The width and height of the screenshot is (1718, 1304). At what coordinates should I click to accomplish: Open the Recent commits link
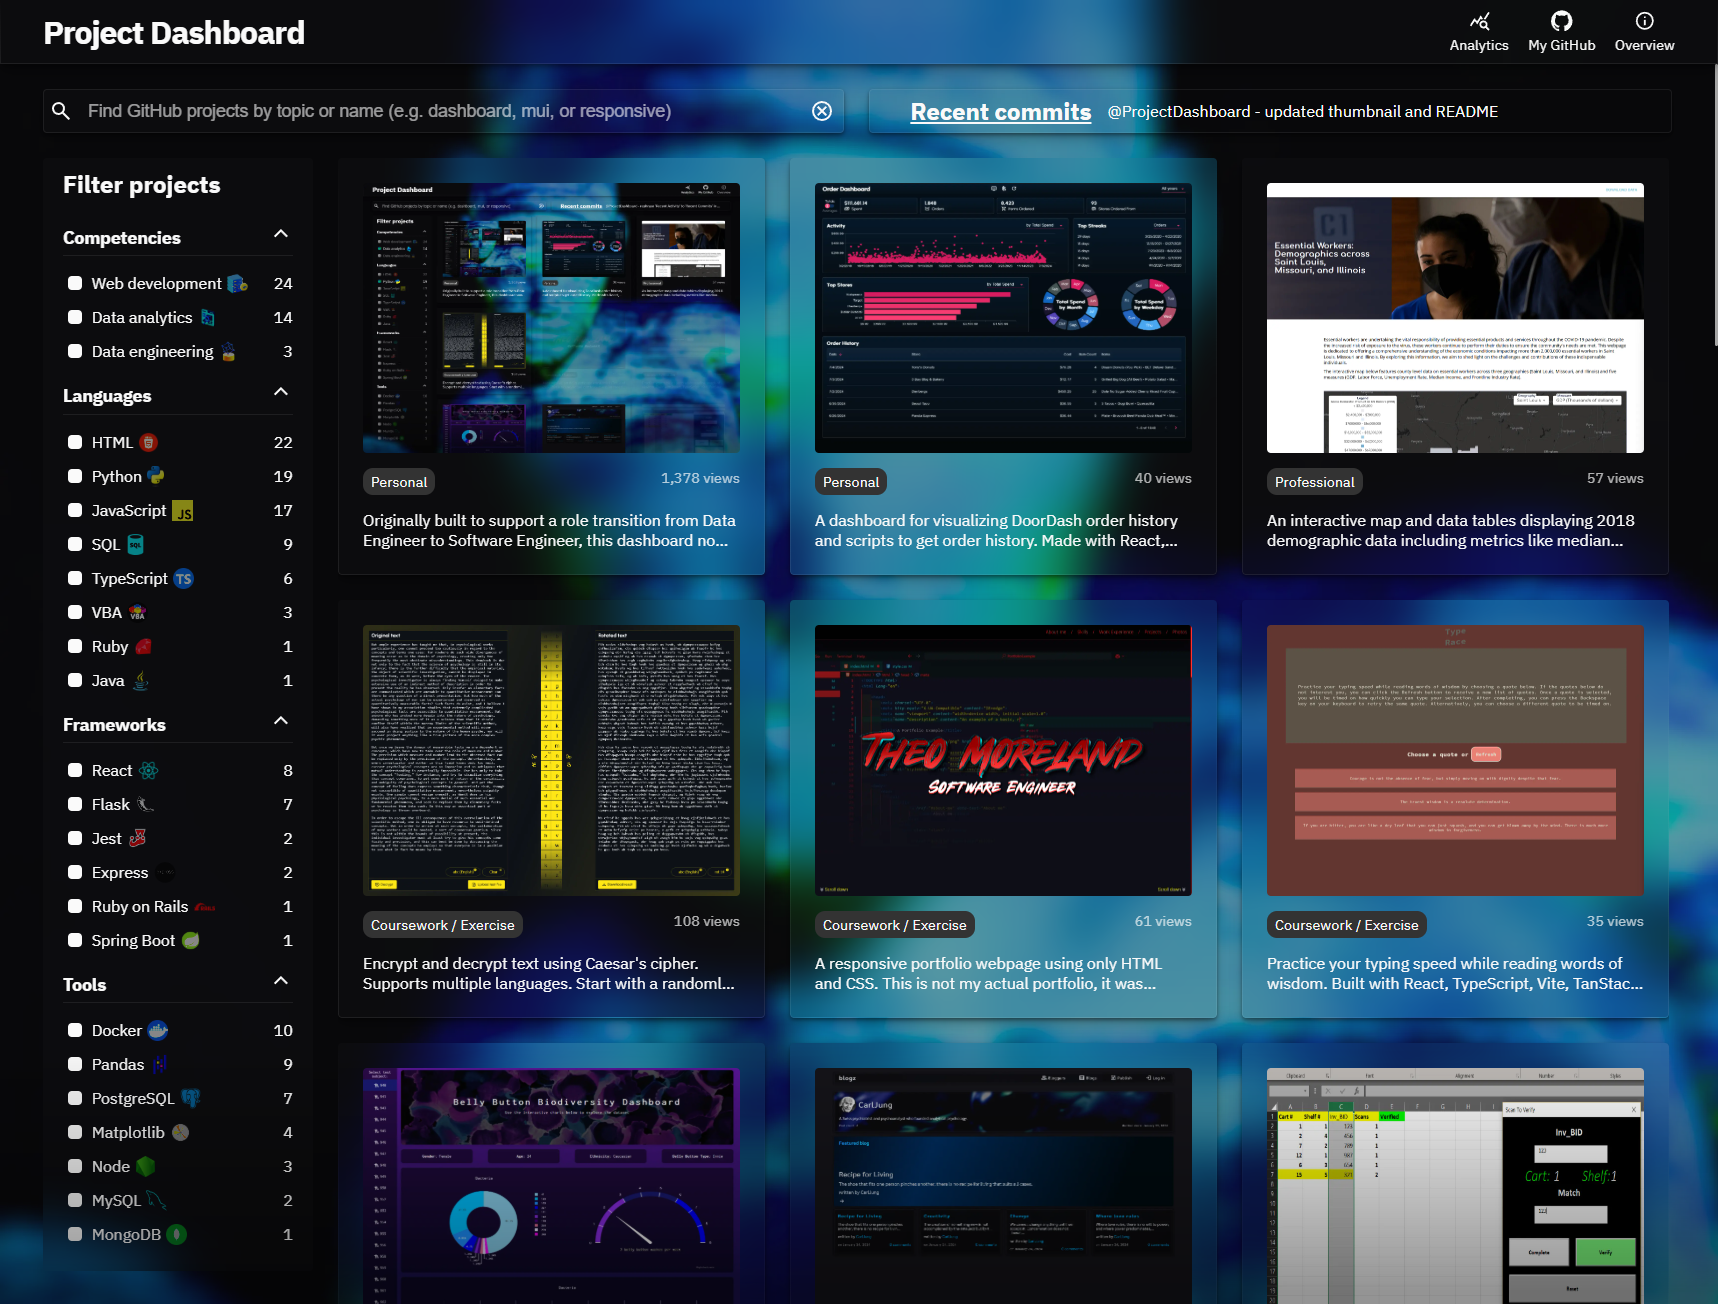tap(1000, 112)
